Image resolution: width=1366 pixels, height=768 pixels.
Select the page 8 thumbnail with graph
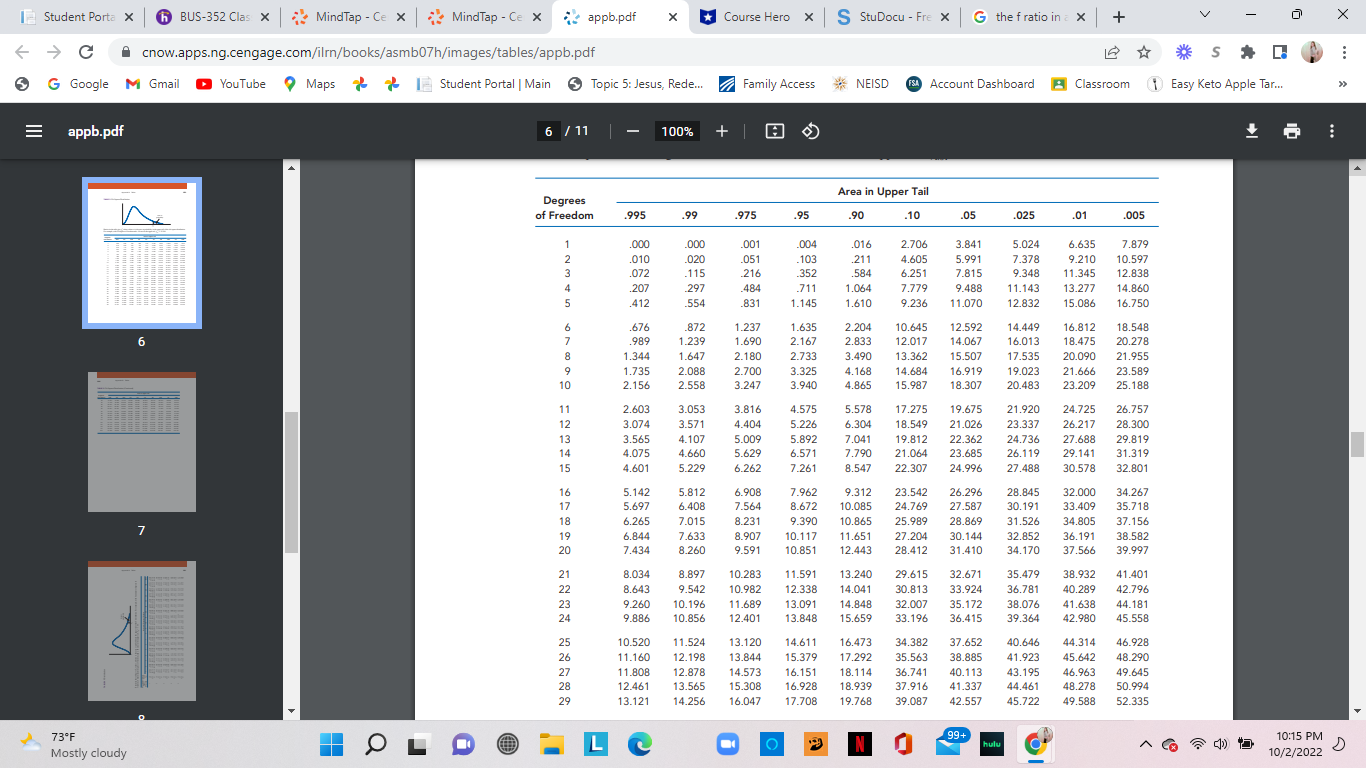[x=142, y=630]
